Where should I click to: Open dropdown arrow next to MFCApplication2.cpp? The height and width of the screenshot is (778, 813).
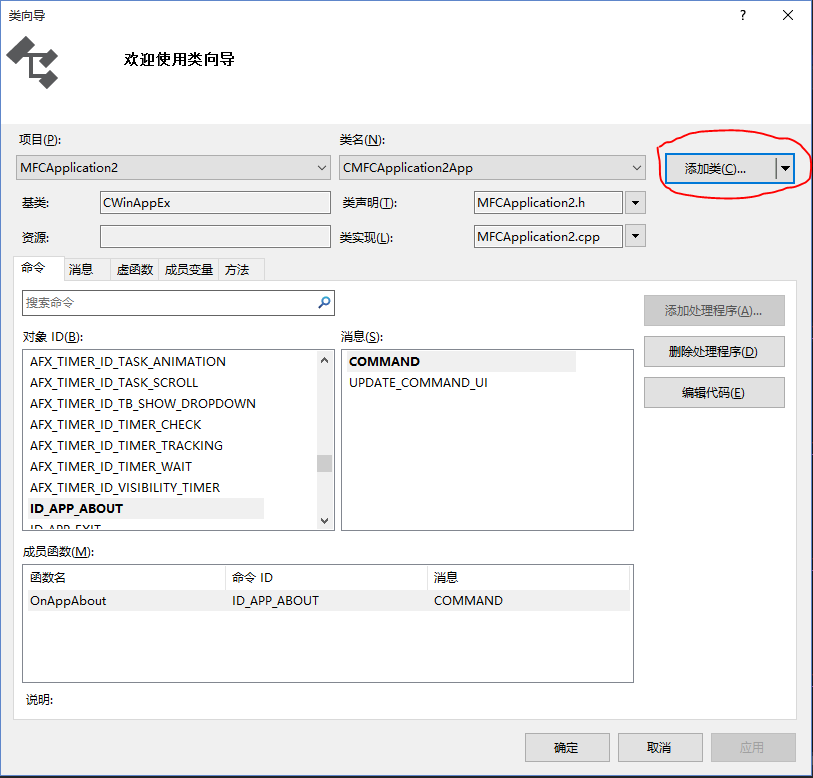pos(635,237)
